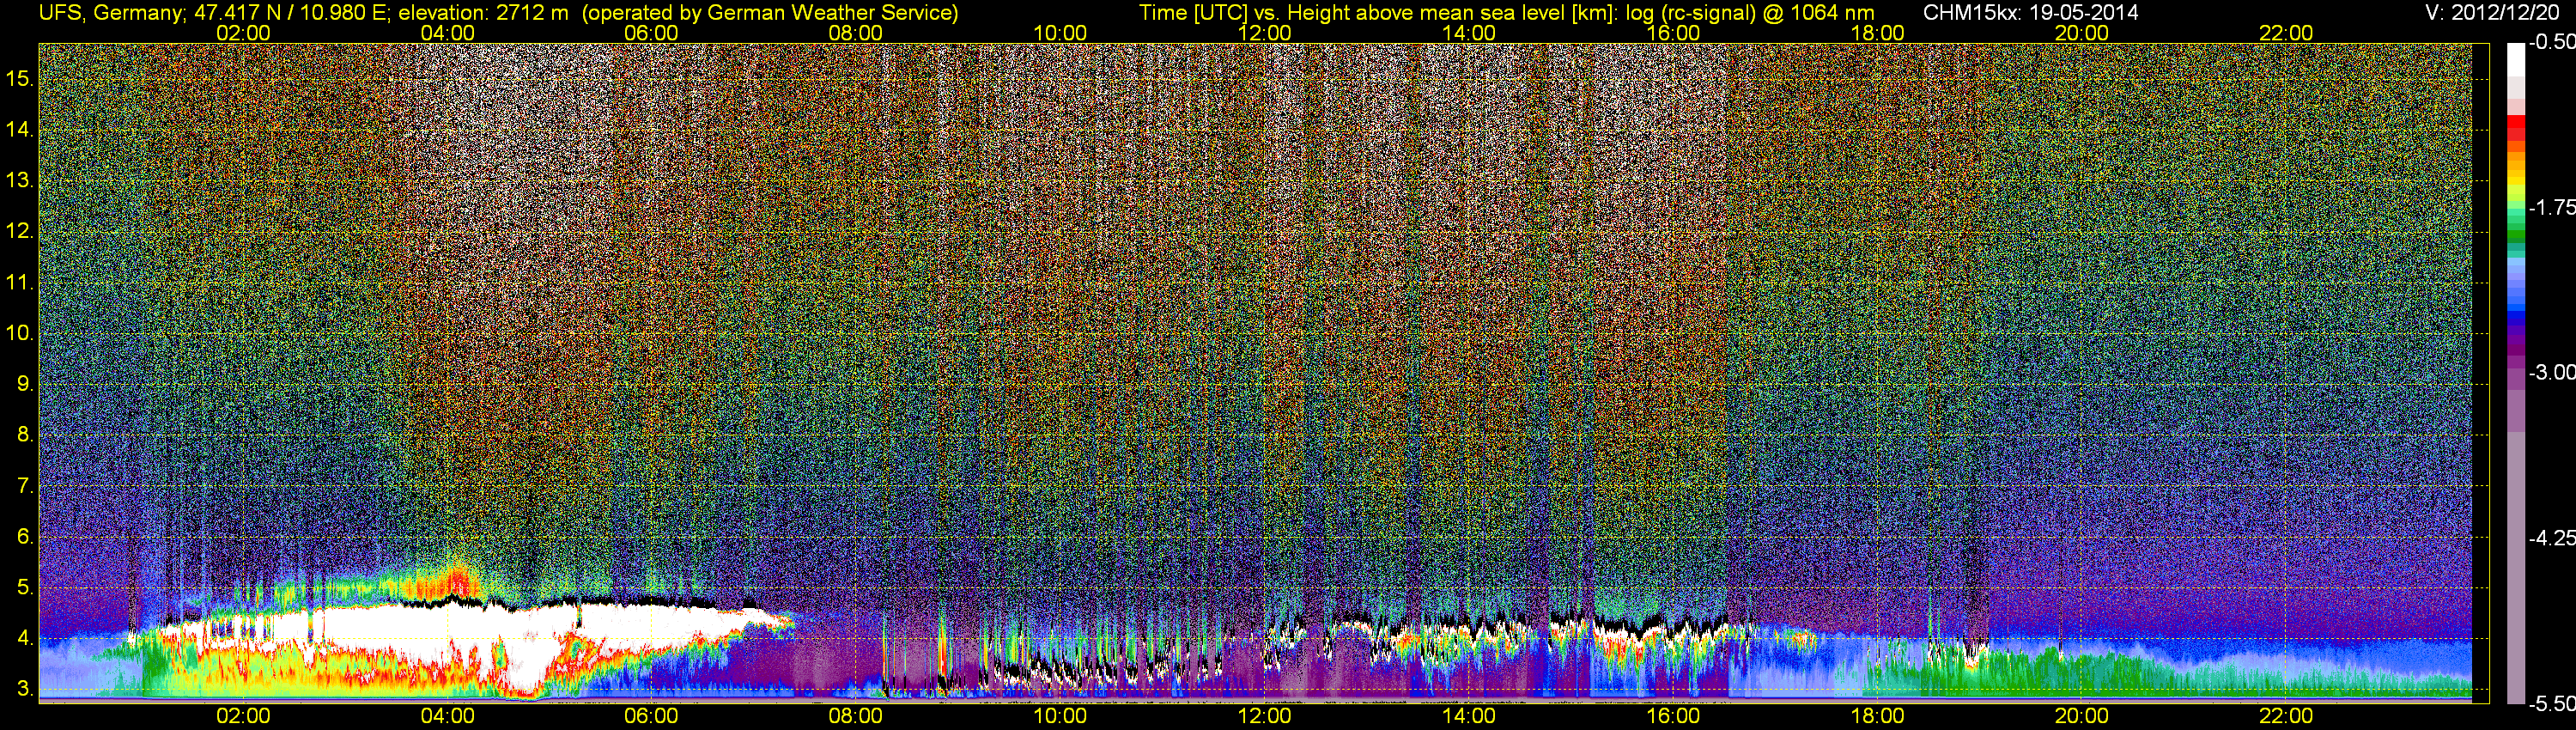Pick the 3. km height axis label
The width and height of the screenshot is (2576, 730).
25,690
